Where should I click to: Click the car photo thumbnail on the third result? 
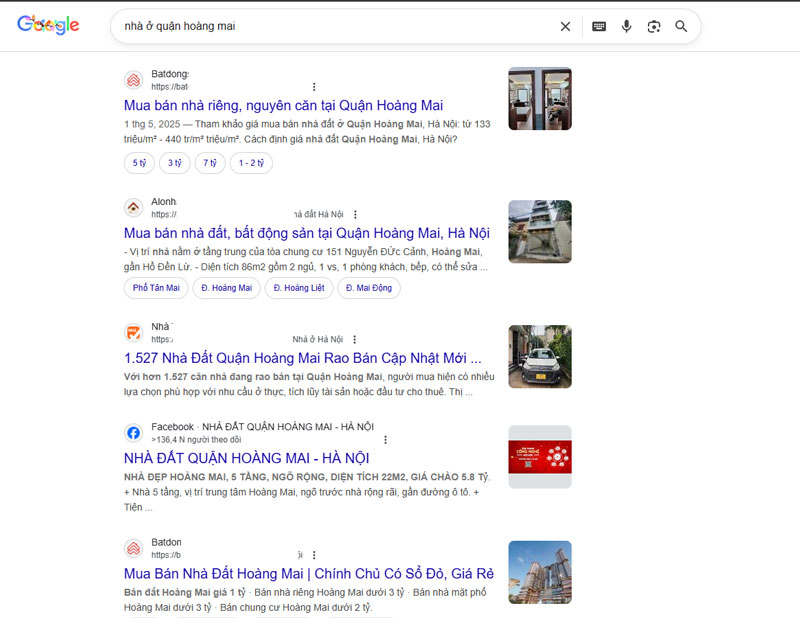pos(540,356)
